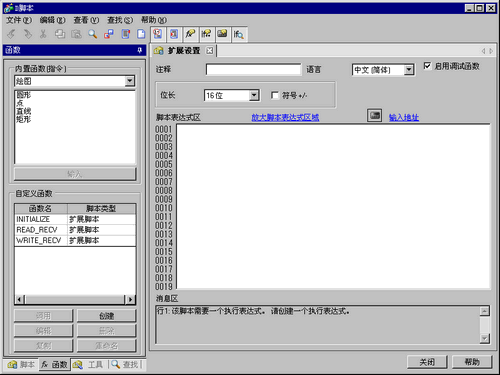This screenshot has width=500, height=375.
Task: Click inside the 注释 text field
Action: tap(253, 69)
